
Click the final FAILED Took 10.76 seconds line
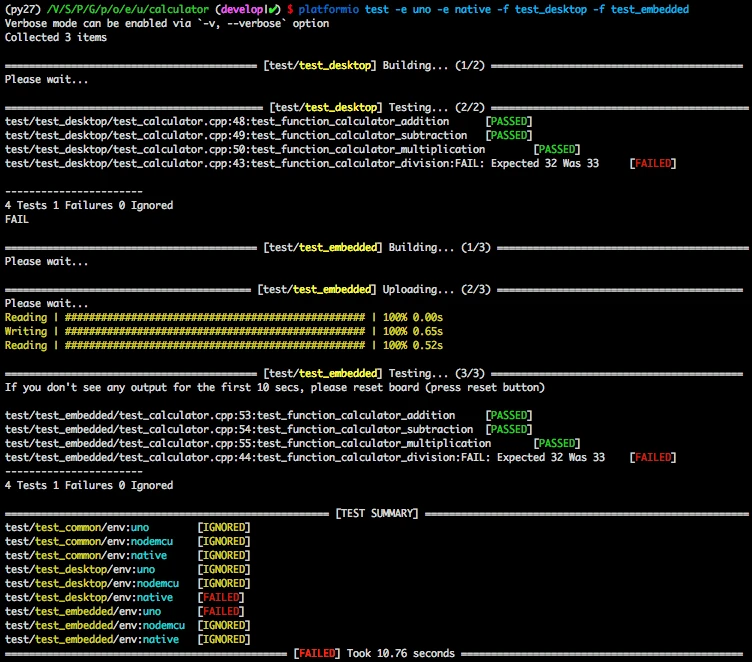coord(374,653)
